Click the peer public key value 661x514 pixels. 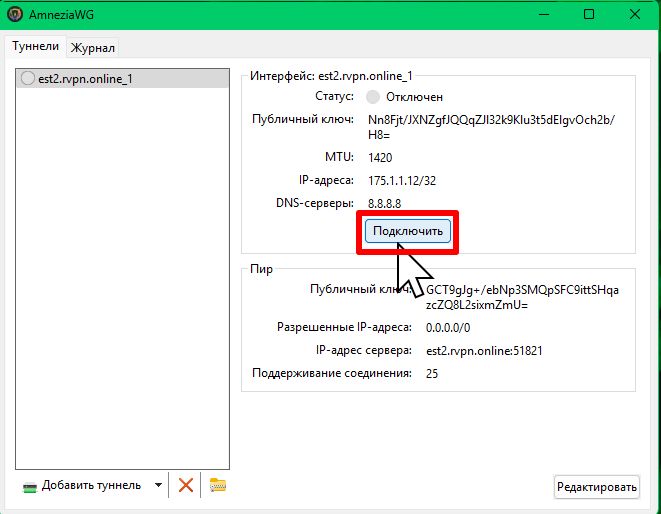[x=522, y=297]
